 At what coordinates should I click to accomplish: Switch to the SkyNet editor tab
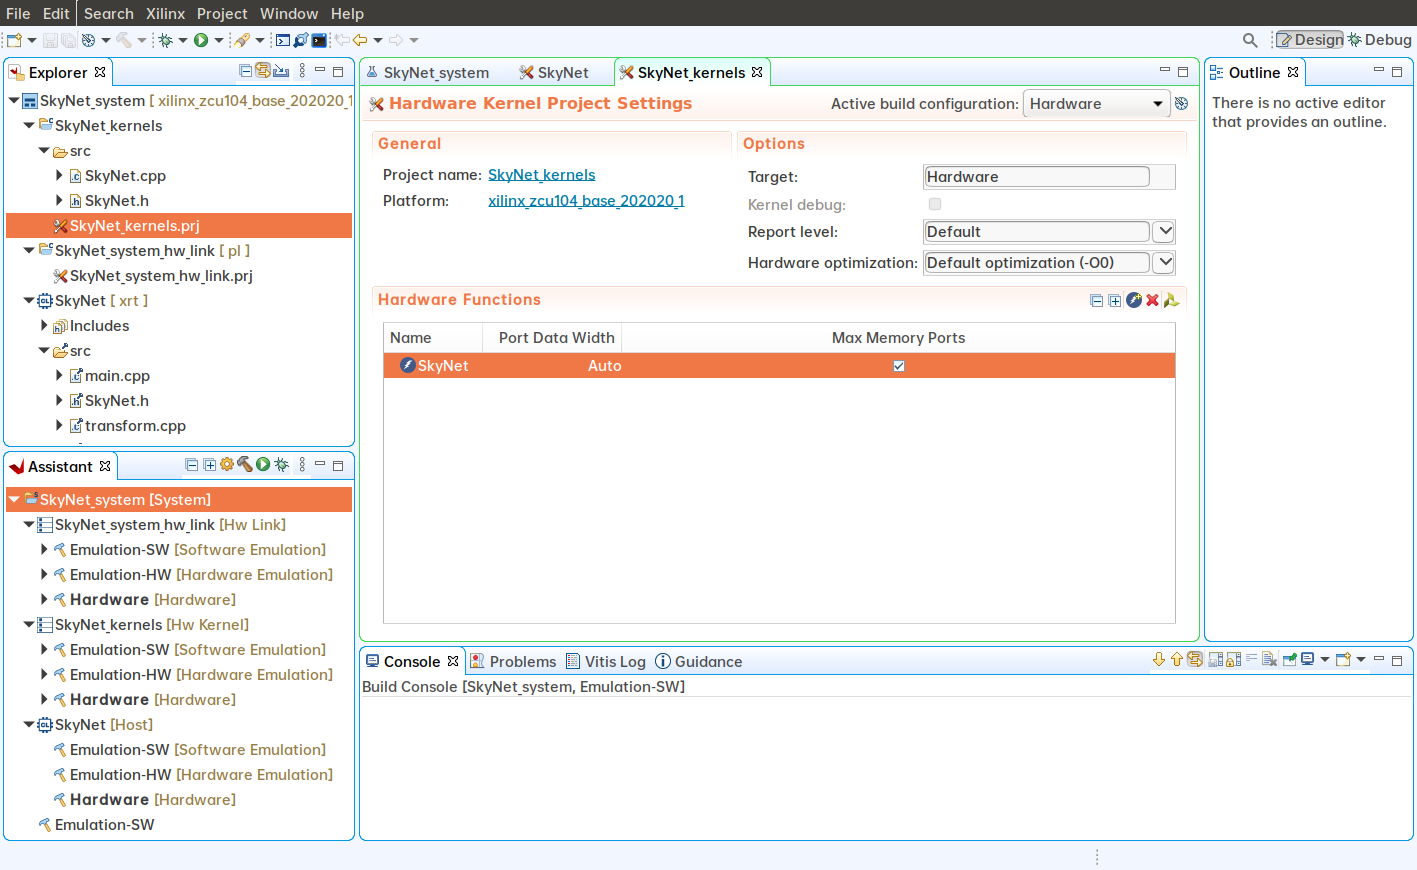click(x=554, y=72)
